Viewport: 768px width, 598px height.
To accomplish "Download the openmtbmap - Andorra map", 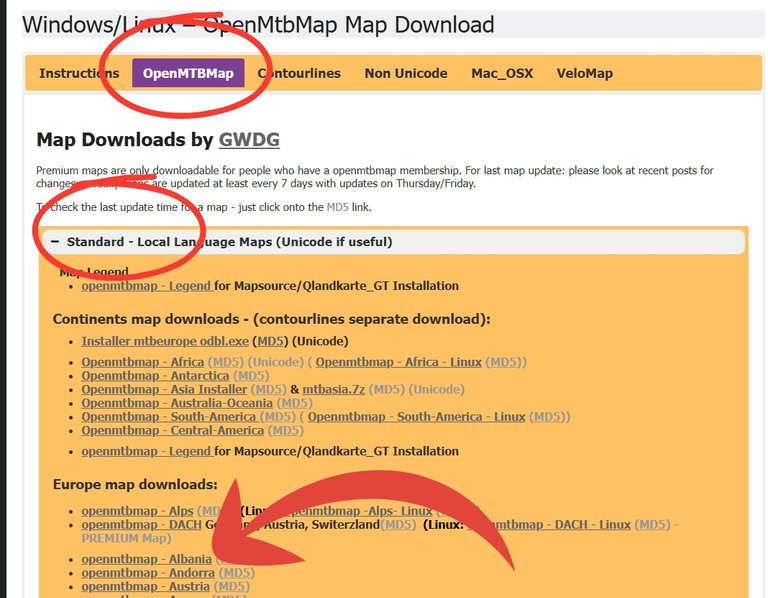I will [148, 573].
